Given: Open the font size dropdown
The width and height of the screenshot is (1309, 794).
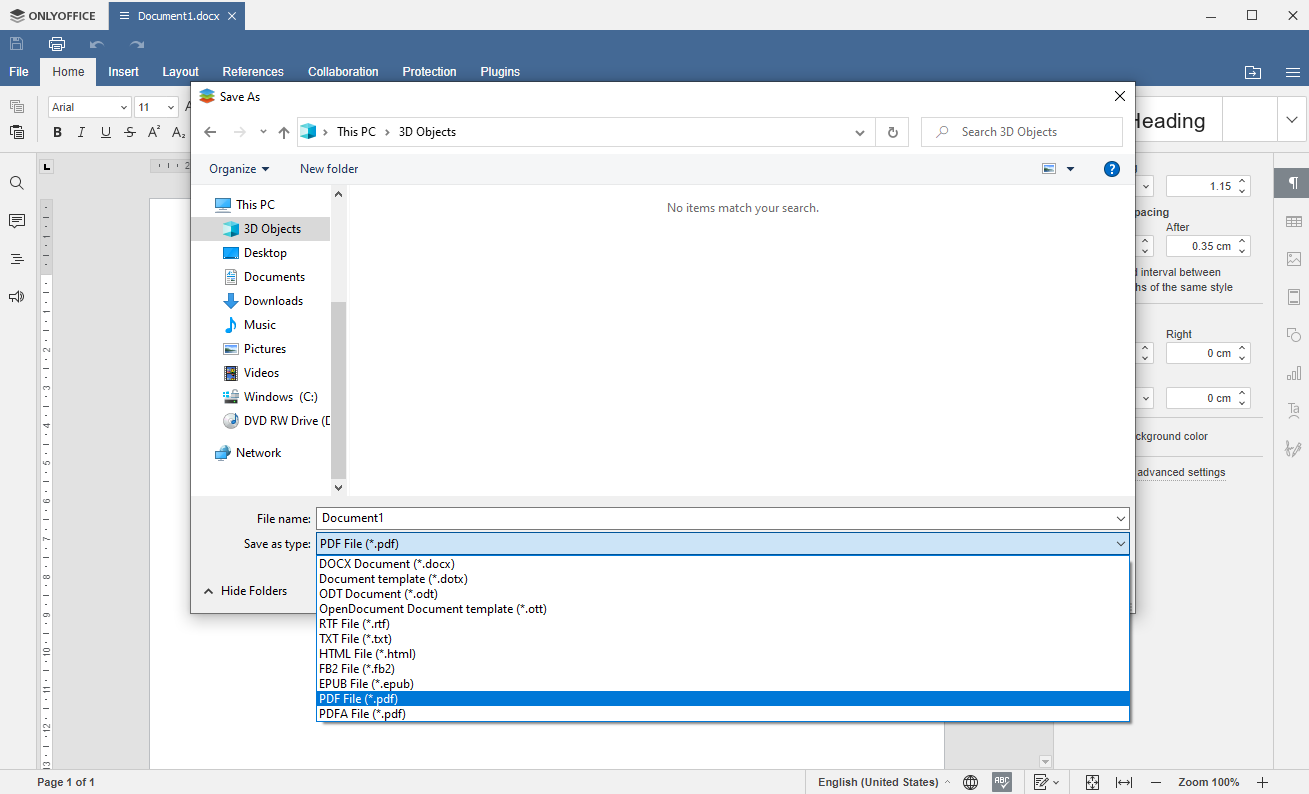Looking at the screenshot, I should (170, 106).
